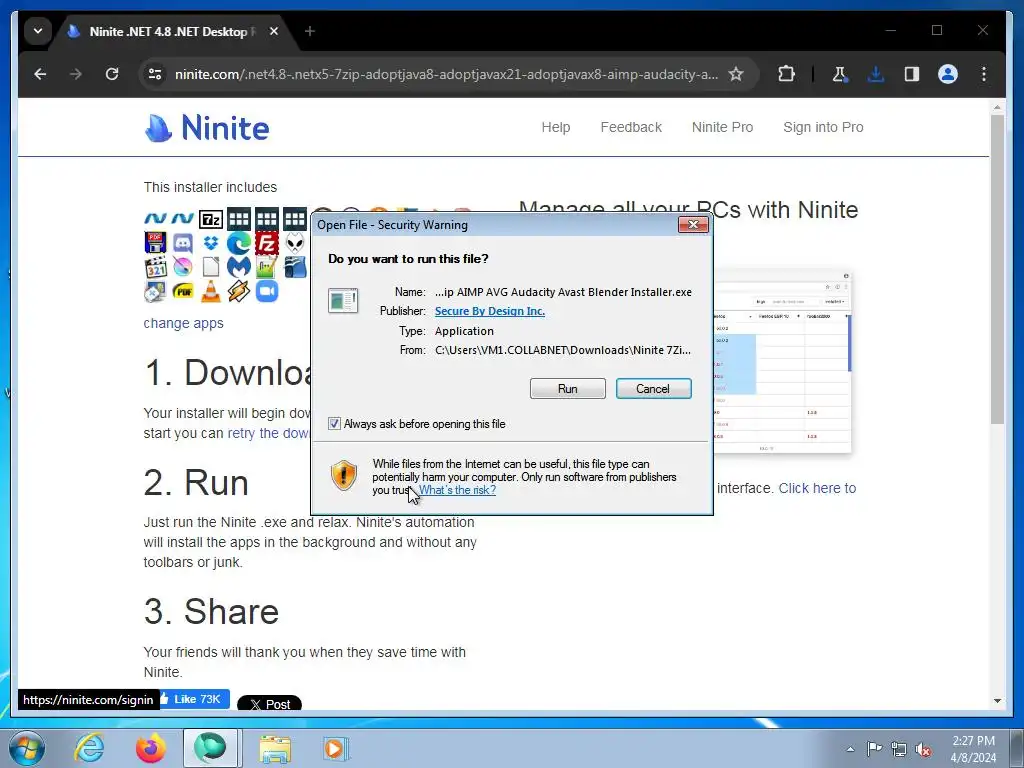The image size is (1024, 768).
Task: Open Sign into Pro
Action: pyautogui.click(x=823, y=127)
